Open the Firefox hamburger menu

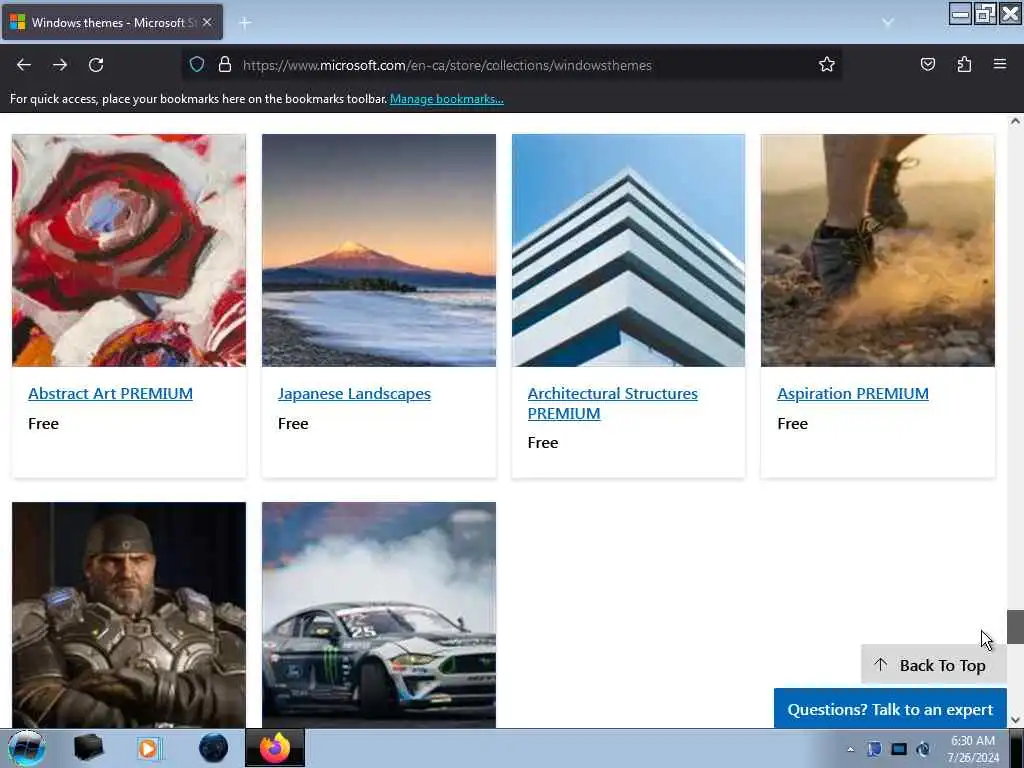[x=1000, y=64]
